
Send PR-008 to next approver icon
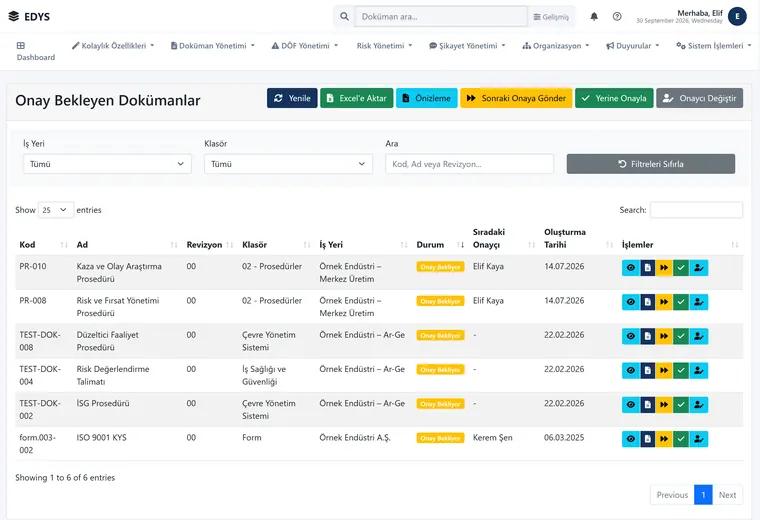664,302
